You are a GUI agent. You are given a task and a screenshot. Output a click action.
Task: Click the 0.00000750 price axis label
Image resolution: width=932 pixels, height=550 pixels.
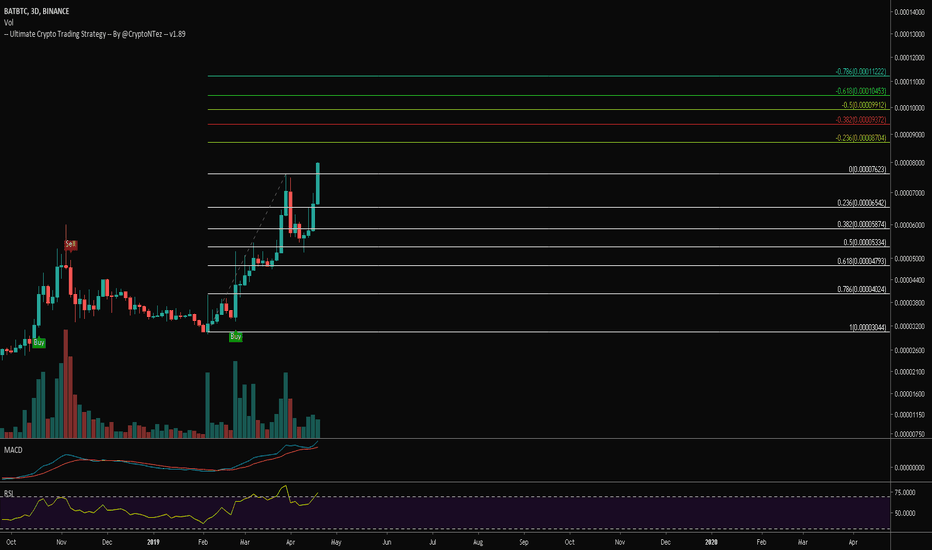point(909,435)
